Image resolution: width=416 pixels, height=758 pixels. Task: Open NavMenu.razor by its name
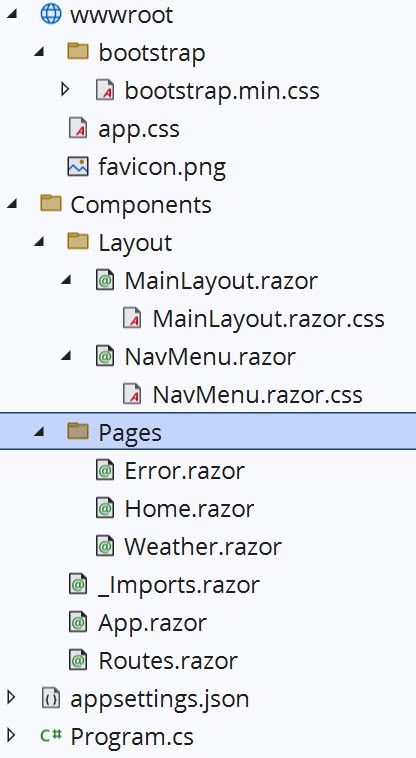pyautogui.click(x=210, y=357)
